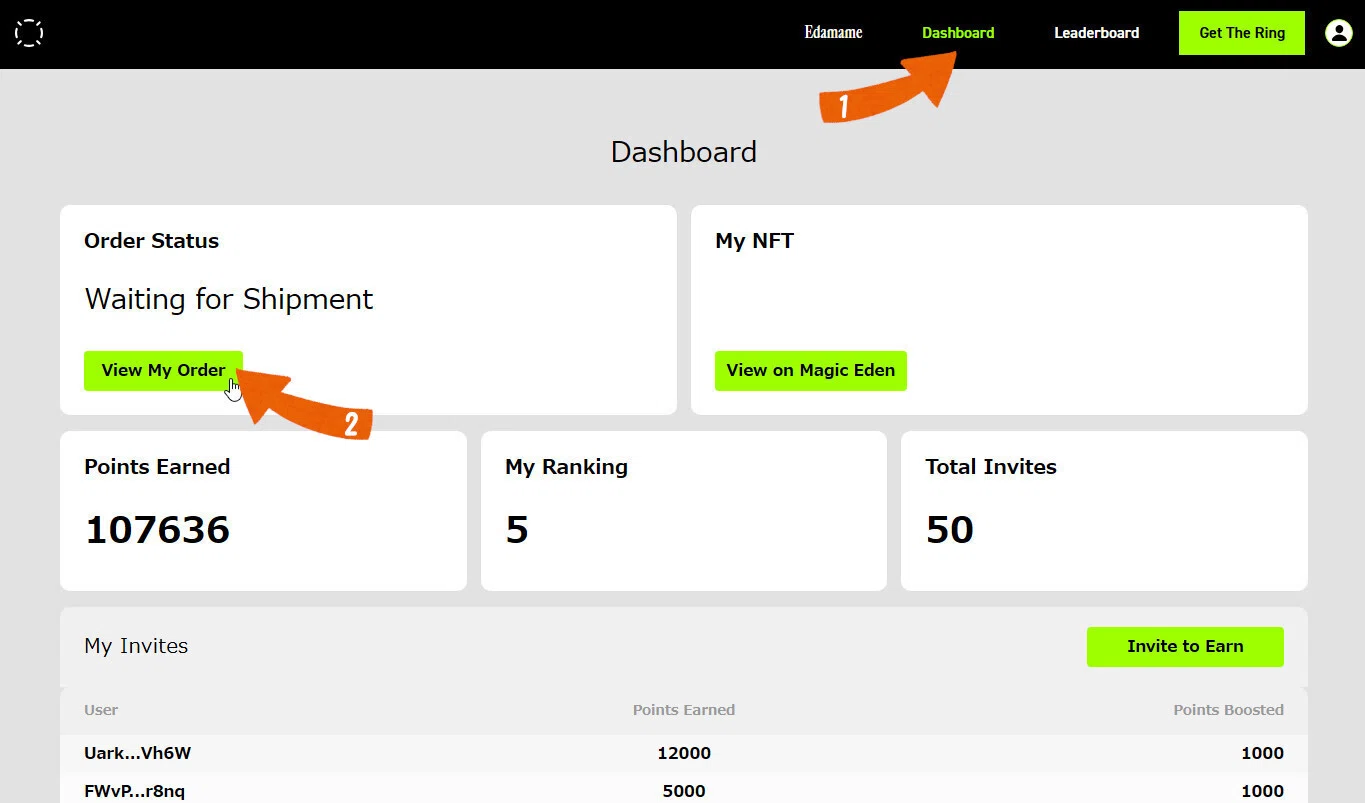Select the Waiting for Shipment status text
The height and width of the screenshot is (803, 1365).
click(x=229, y=299)
